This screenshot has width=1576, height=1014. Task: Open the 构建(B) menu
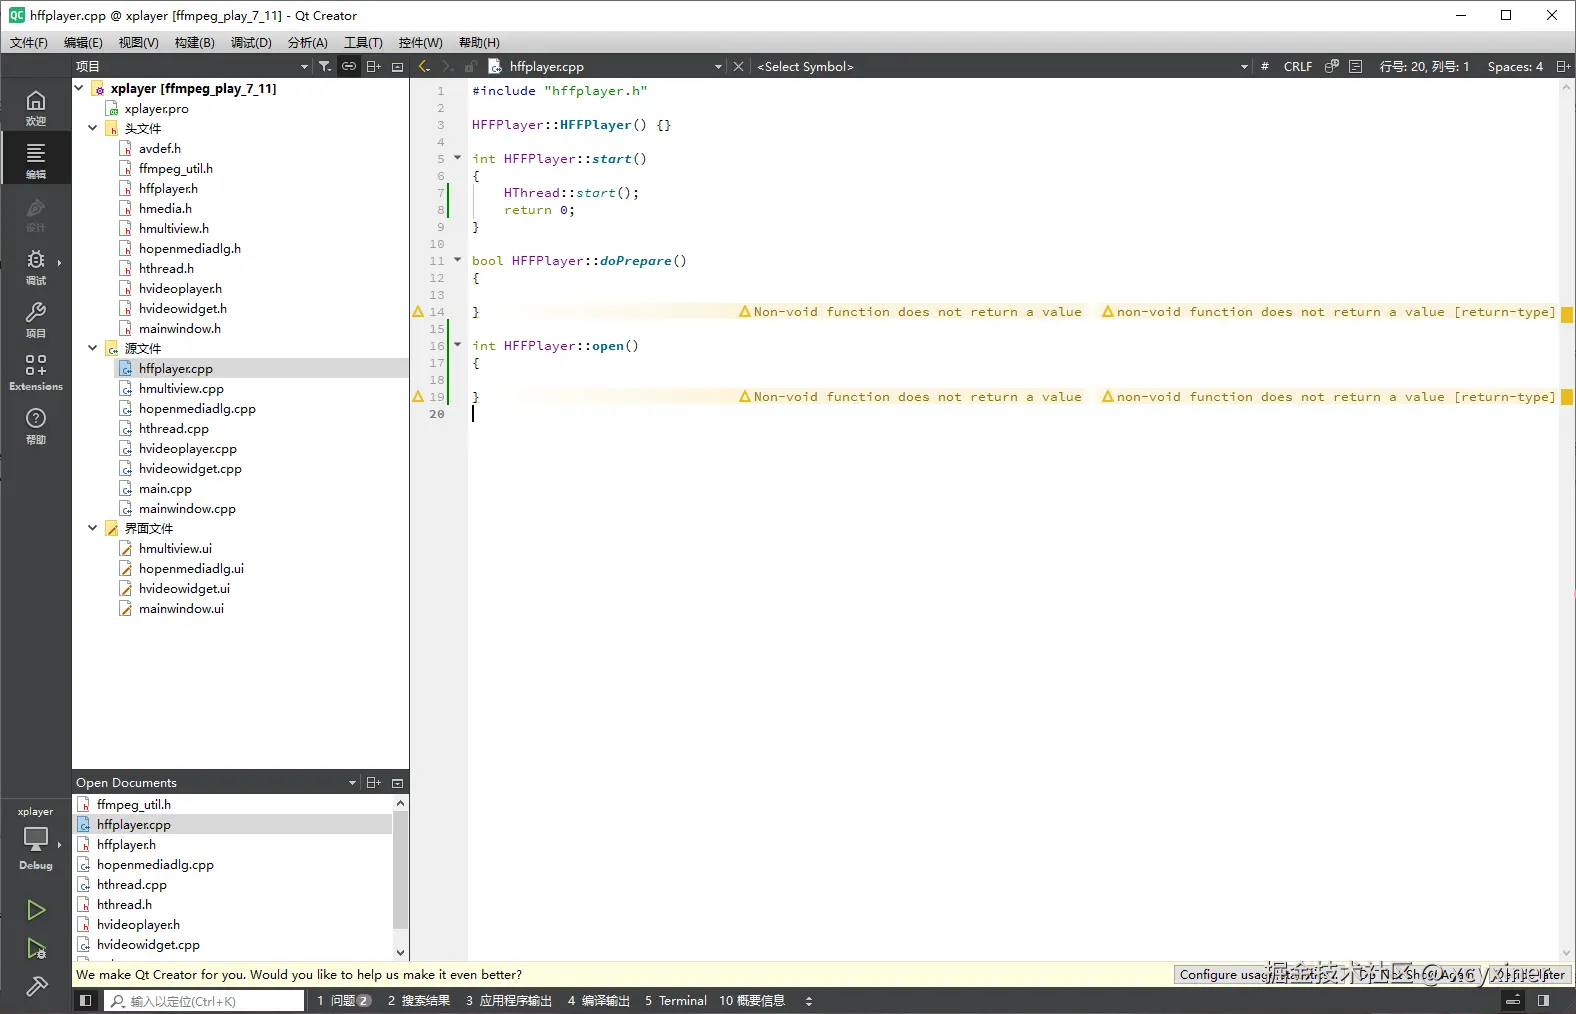pyautogui.click(x=194, y=42)
